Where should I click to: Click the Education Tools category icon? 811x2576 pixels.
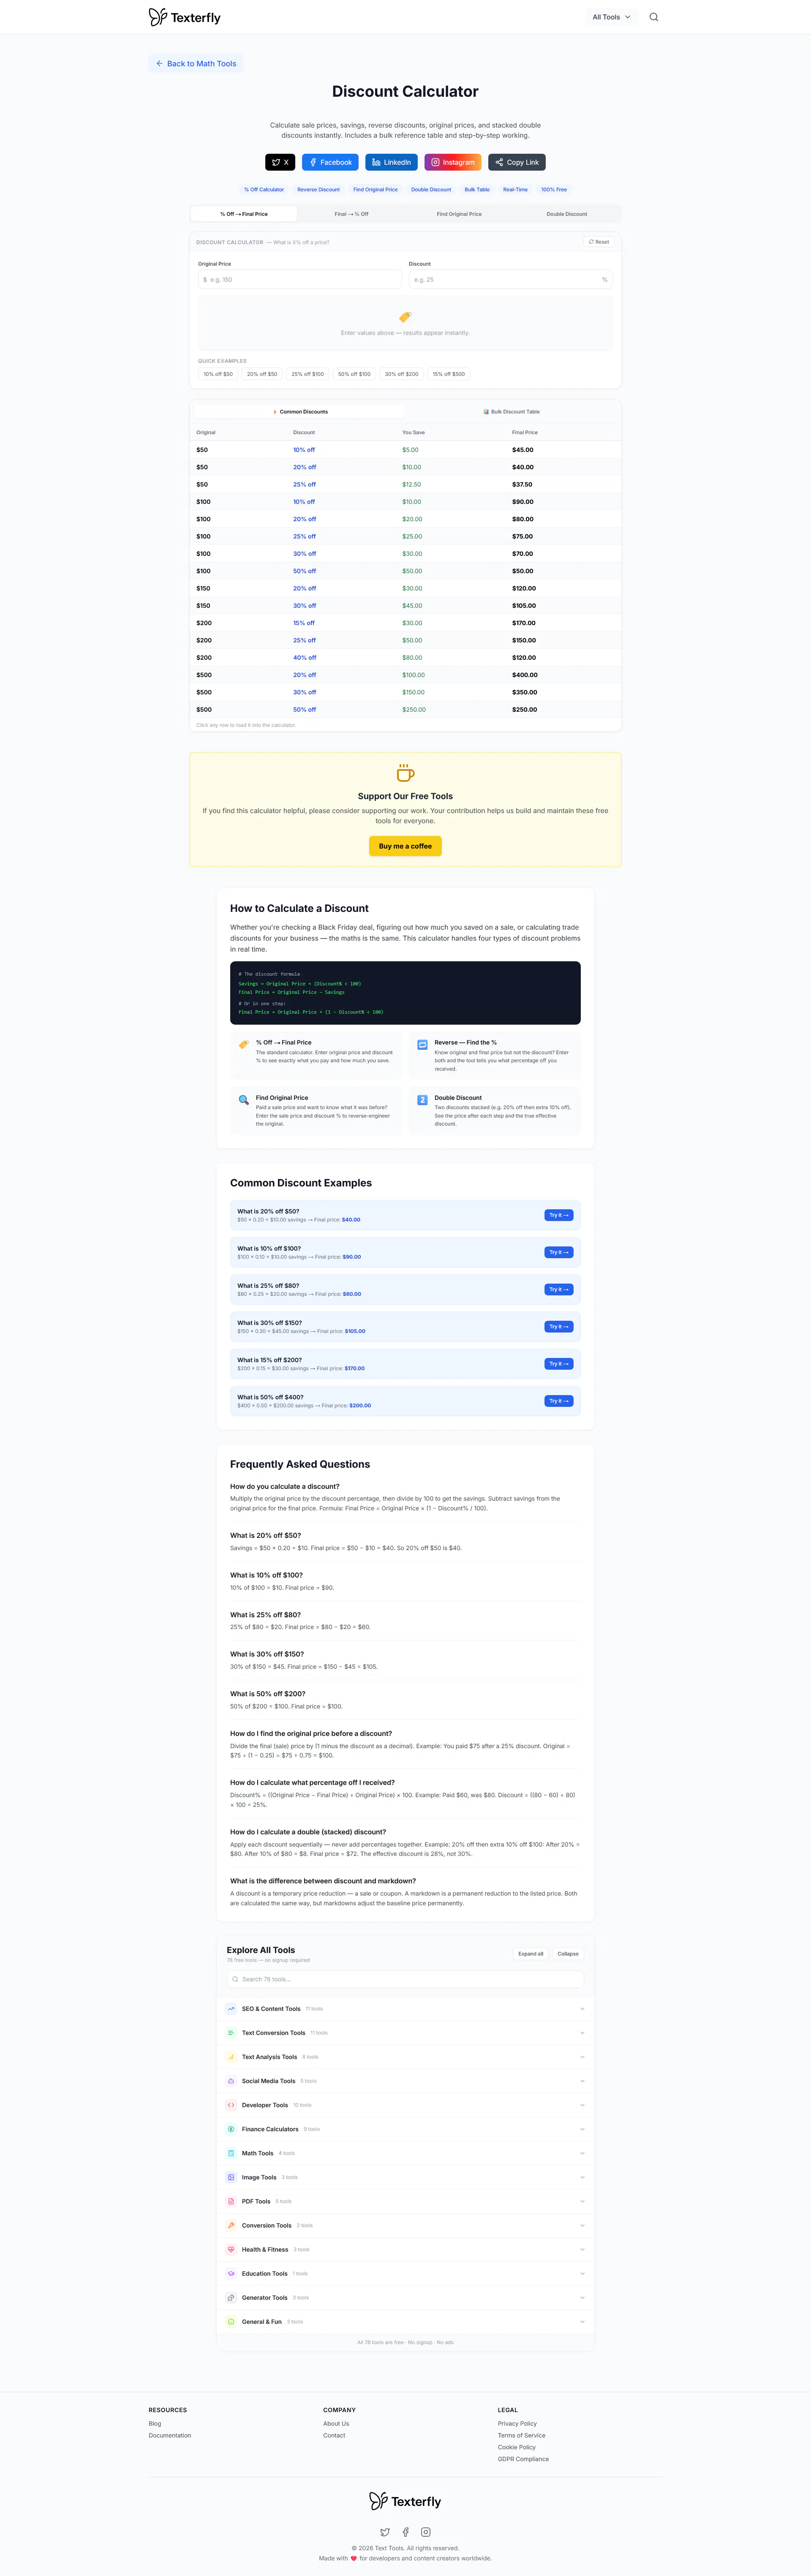pos(231,2273)
